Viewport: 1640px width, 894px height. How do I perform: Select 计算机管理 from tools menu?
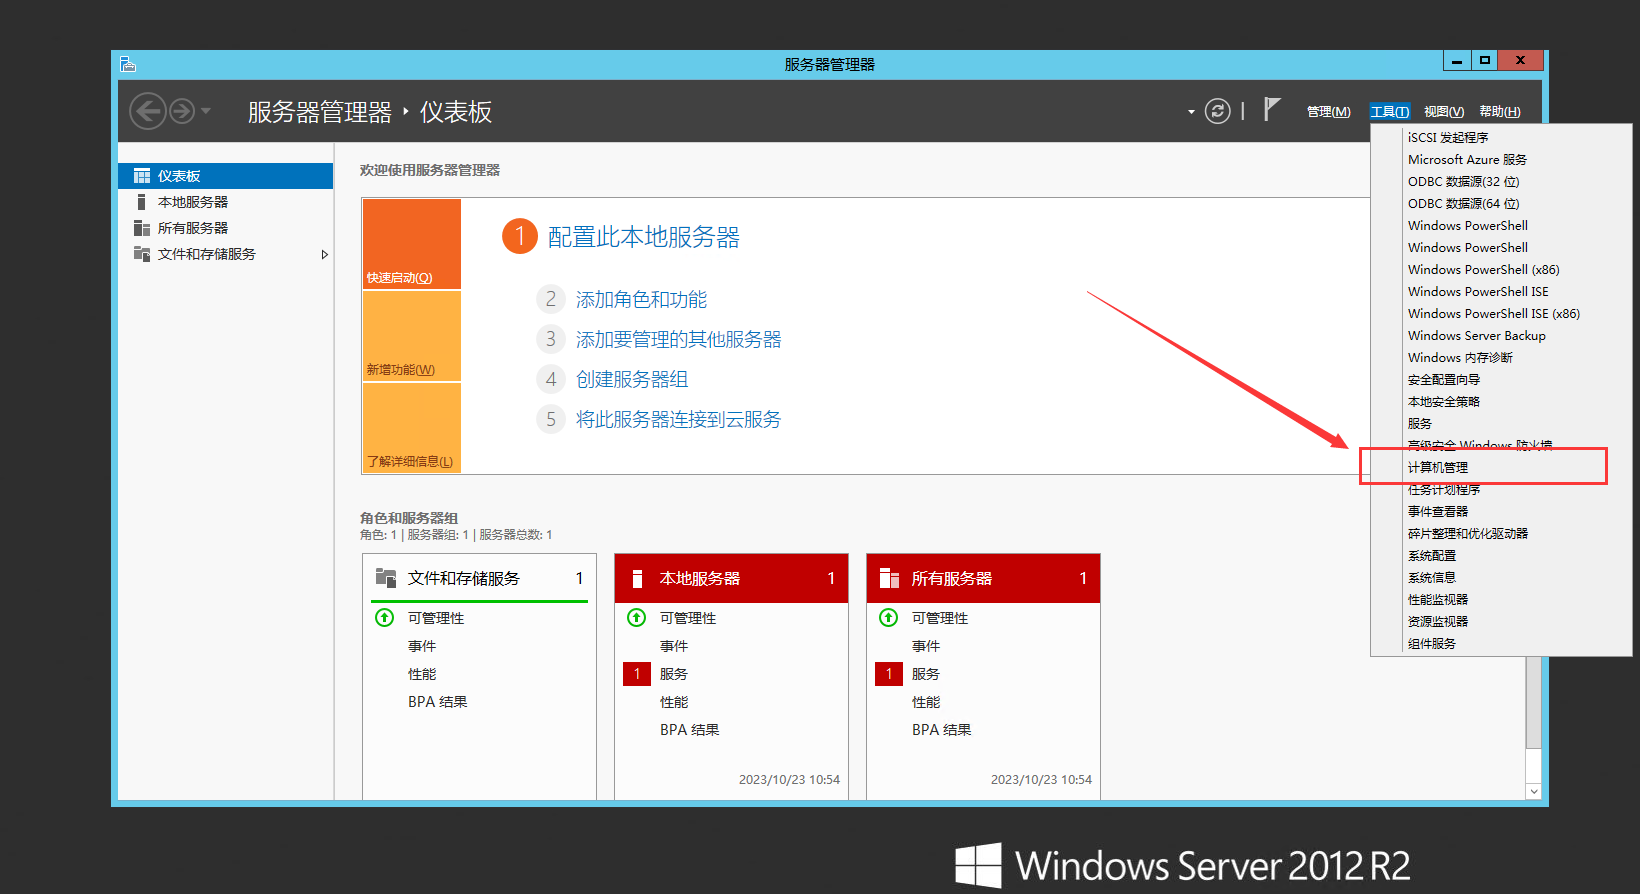coord(1438,468)
